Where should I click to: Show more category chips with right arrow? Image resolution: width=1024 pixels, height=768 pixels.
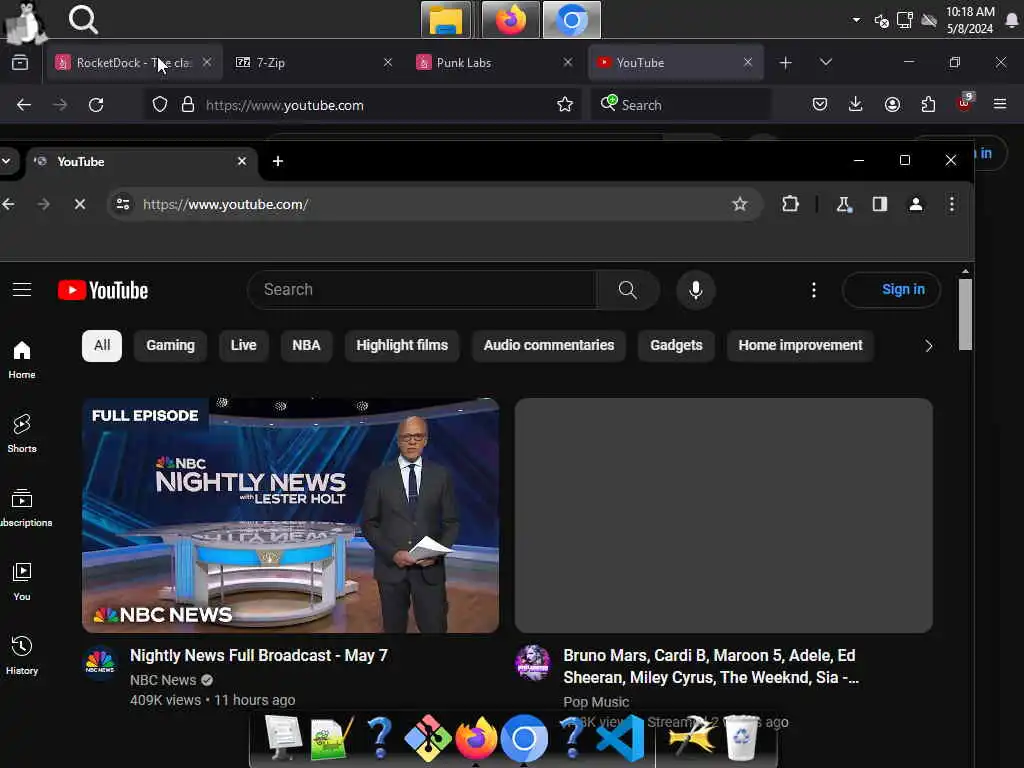[929, 345]
